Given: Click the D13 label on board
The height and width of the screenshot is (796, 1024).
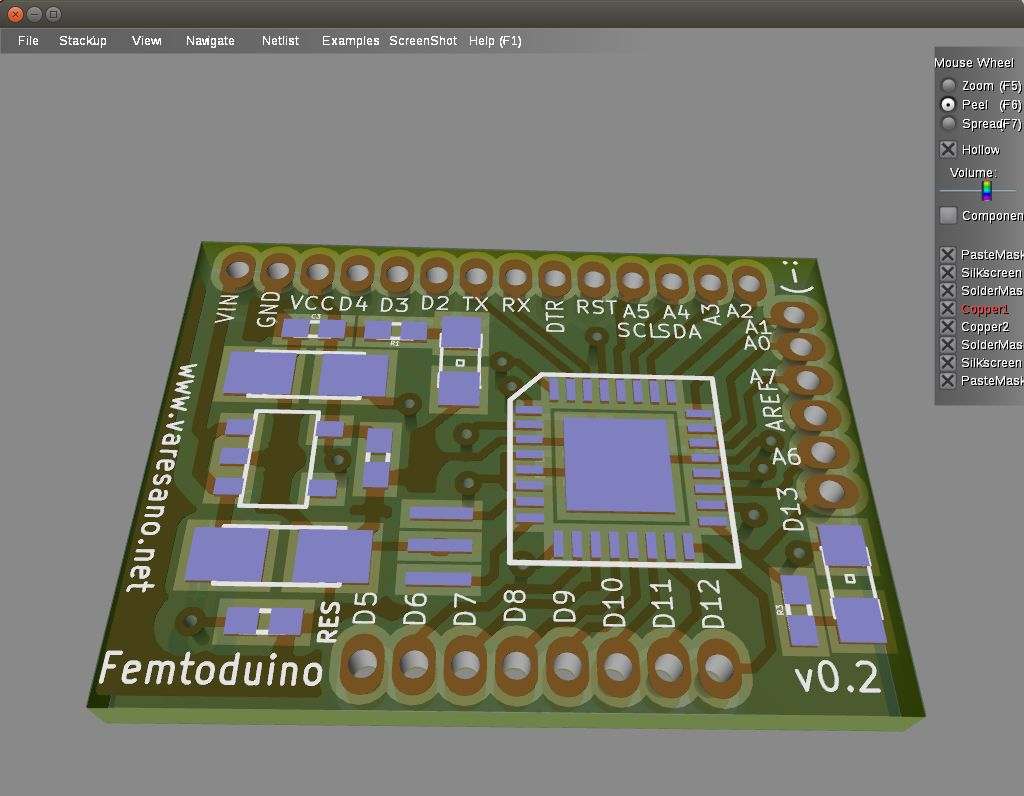Looking at the screenshot, I should 791,509.
